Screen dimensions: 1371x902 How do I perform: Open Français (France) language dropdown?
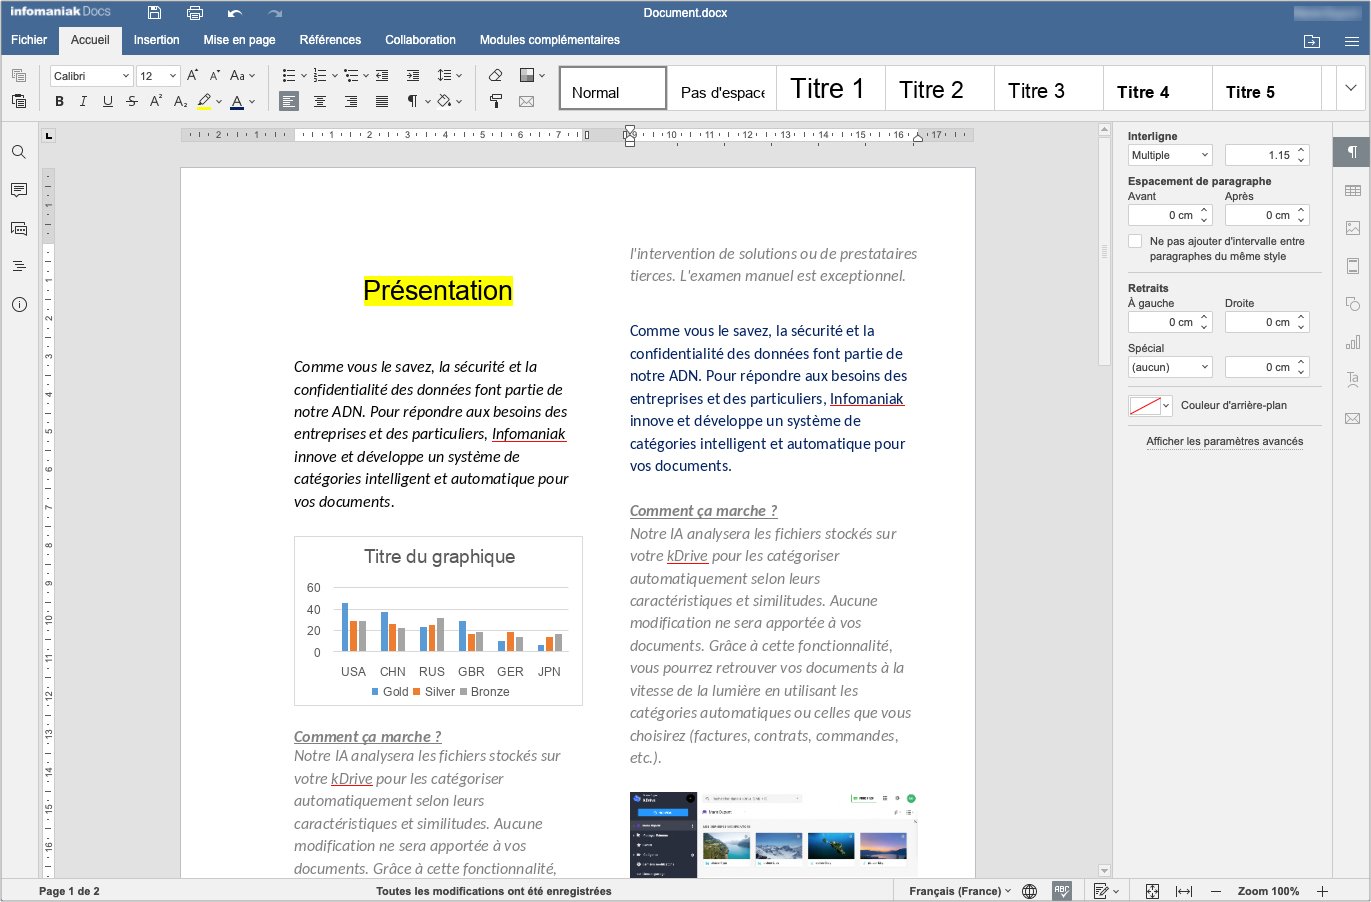point(960,891)
